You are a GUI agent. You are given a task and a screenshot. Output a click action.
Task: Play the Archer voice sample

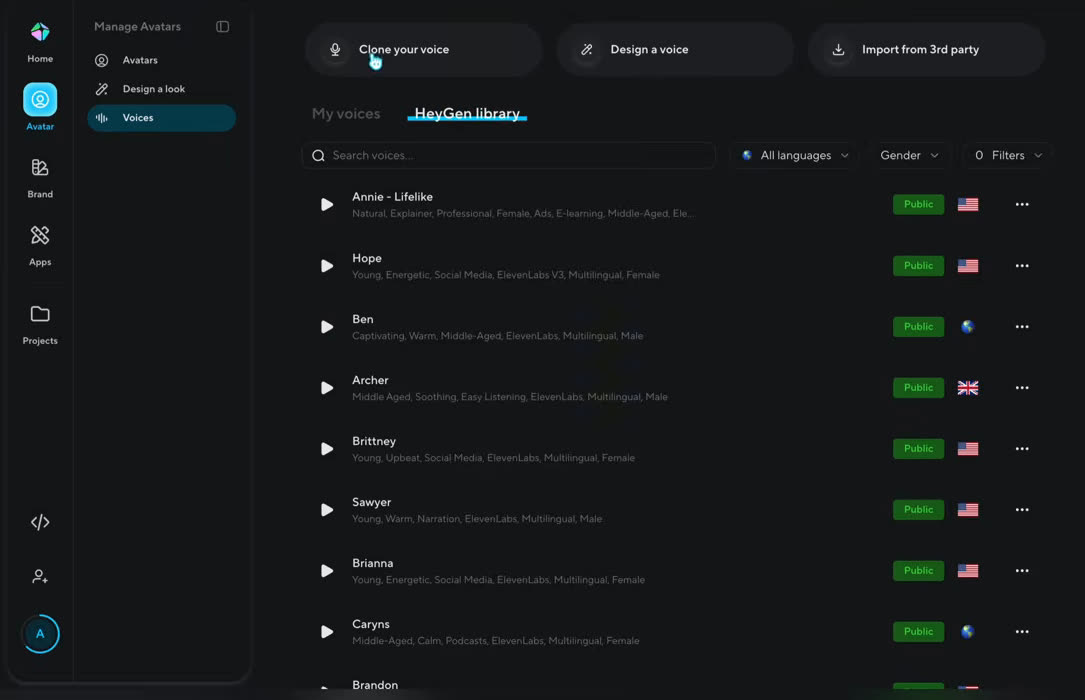click(327, 388)
